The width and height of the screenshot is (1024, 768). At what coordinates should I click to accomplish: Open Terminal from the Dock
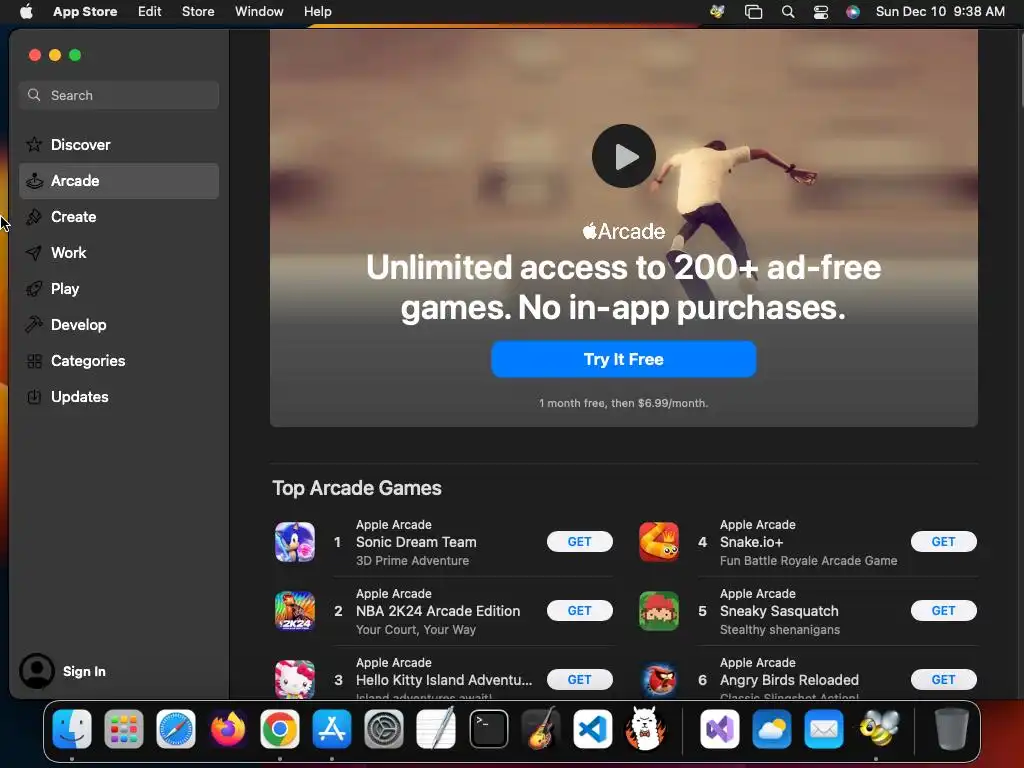[x=488, y=728]
